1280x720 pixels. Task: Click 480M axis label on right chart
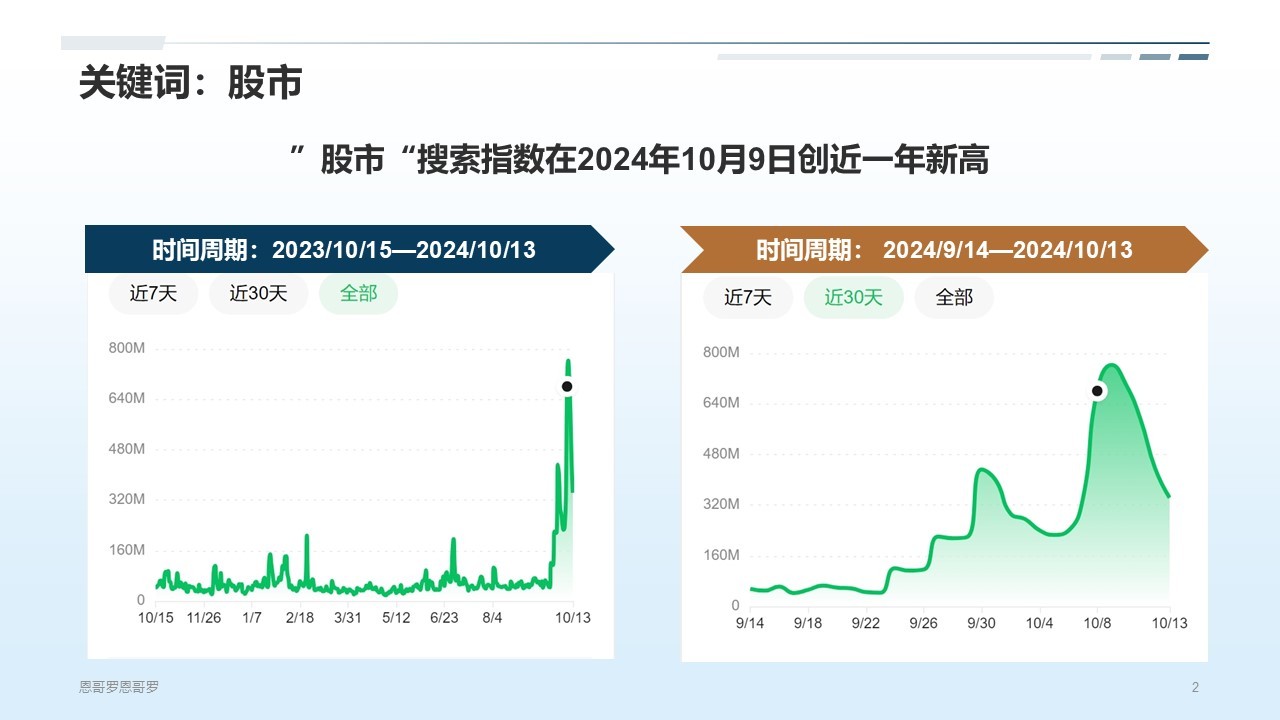click(x=721, y=453)
